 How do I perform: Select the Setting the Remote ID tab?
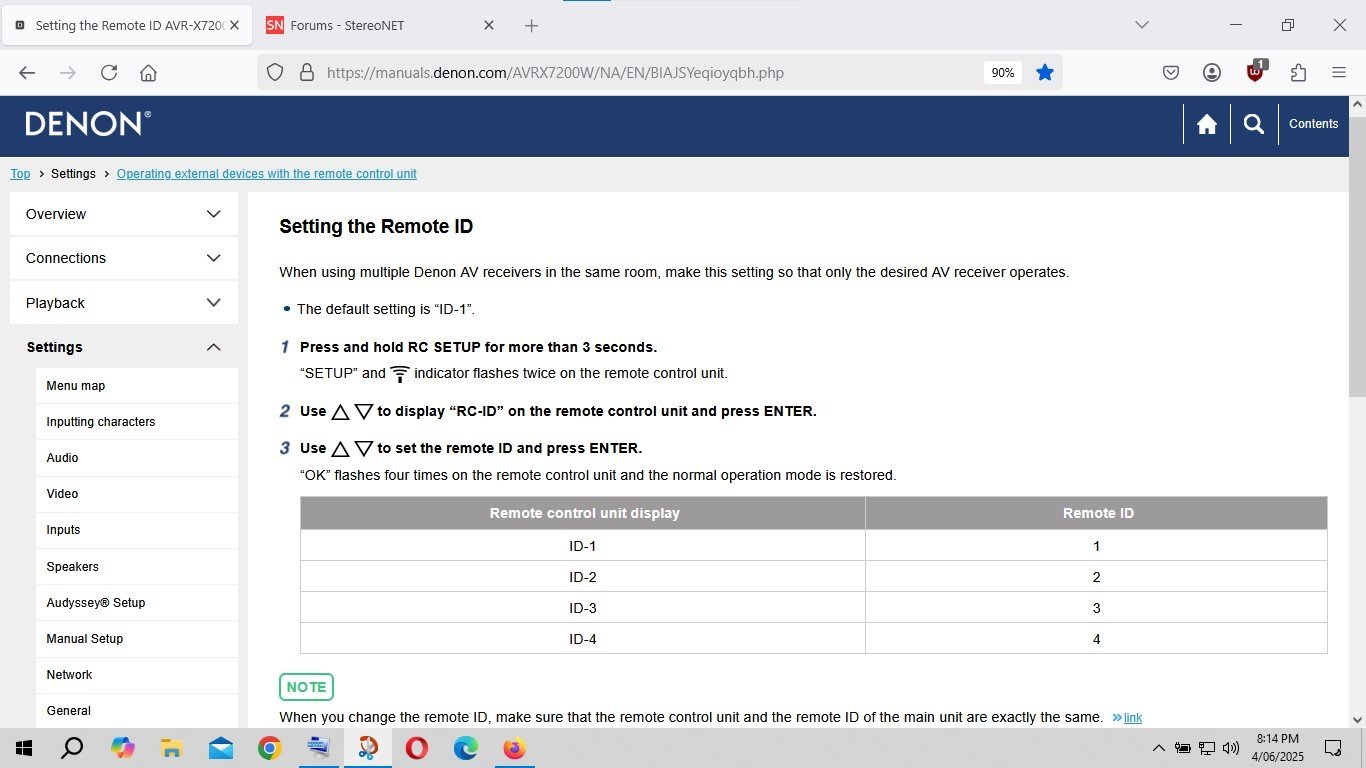[x=127, y=25]
